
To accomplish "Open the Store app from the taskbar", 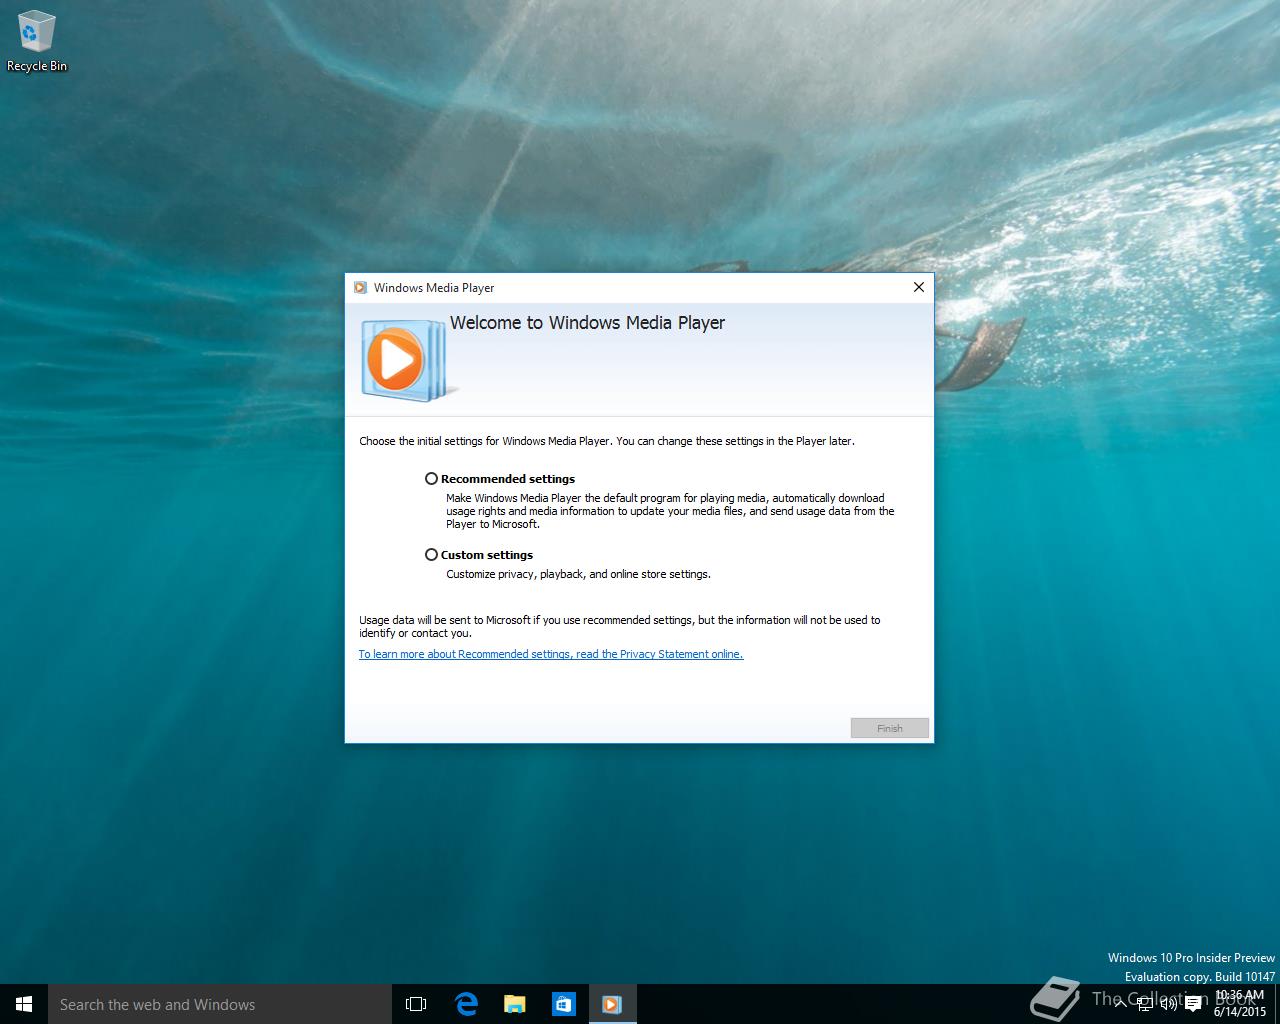I will (x=564, y=1004).
